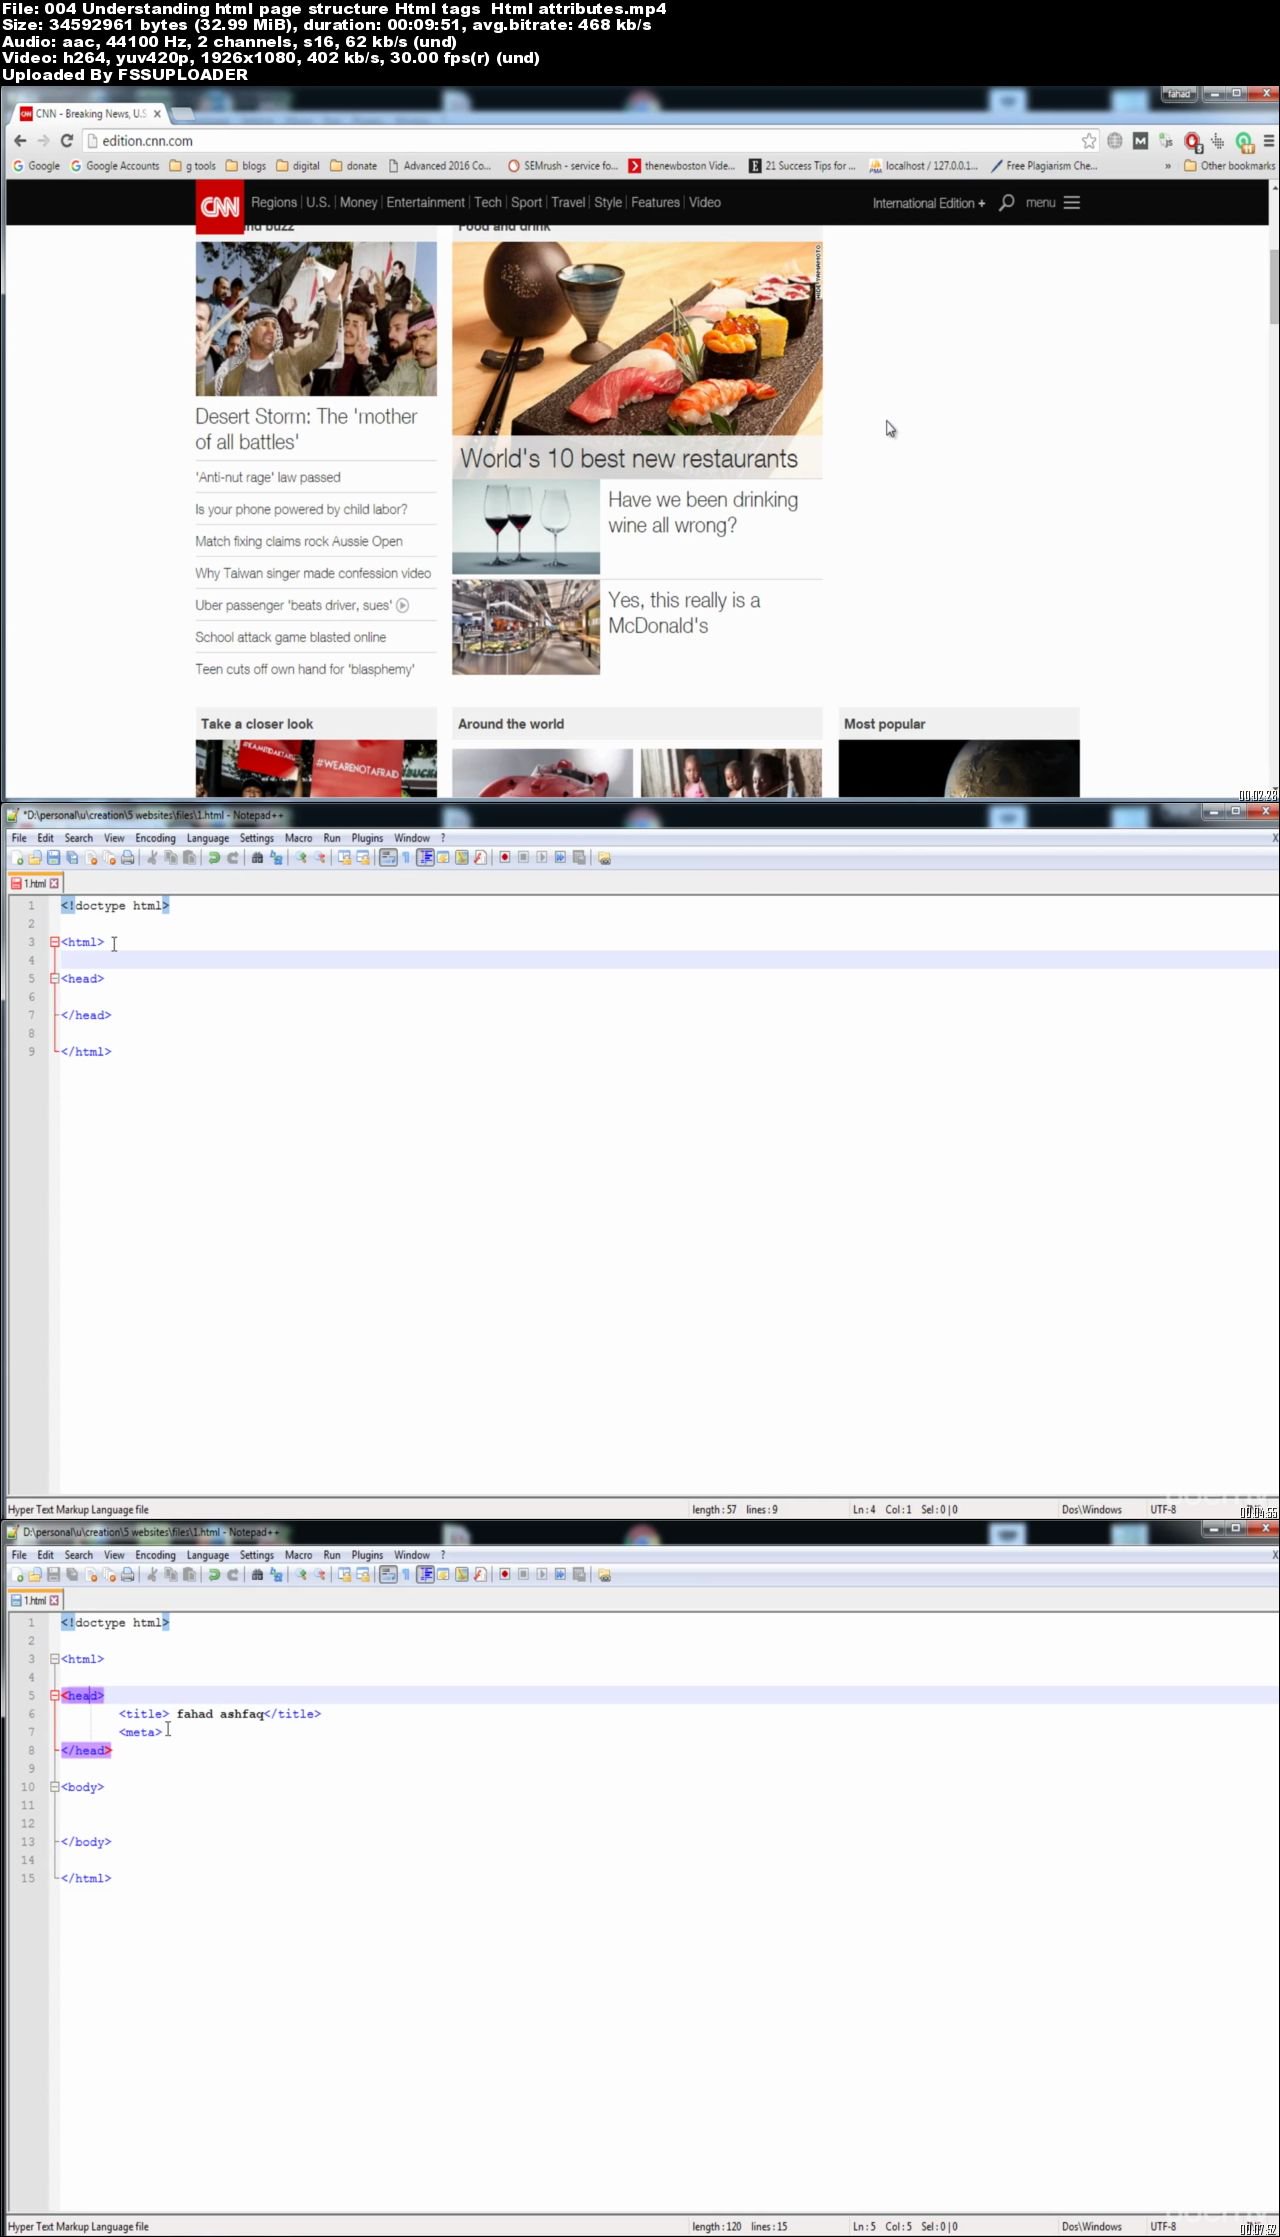Click the CNN search magnifier icon
This screenshot has width=1280, height=2237.
tap(1007, 203)
